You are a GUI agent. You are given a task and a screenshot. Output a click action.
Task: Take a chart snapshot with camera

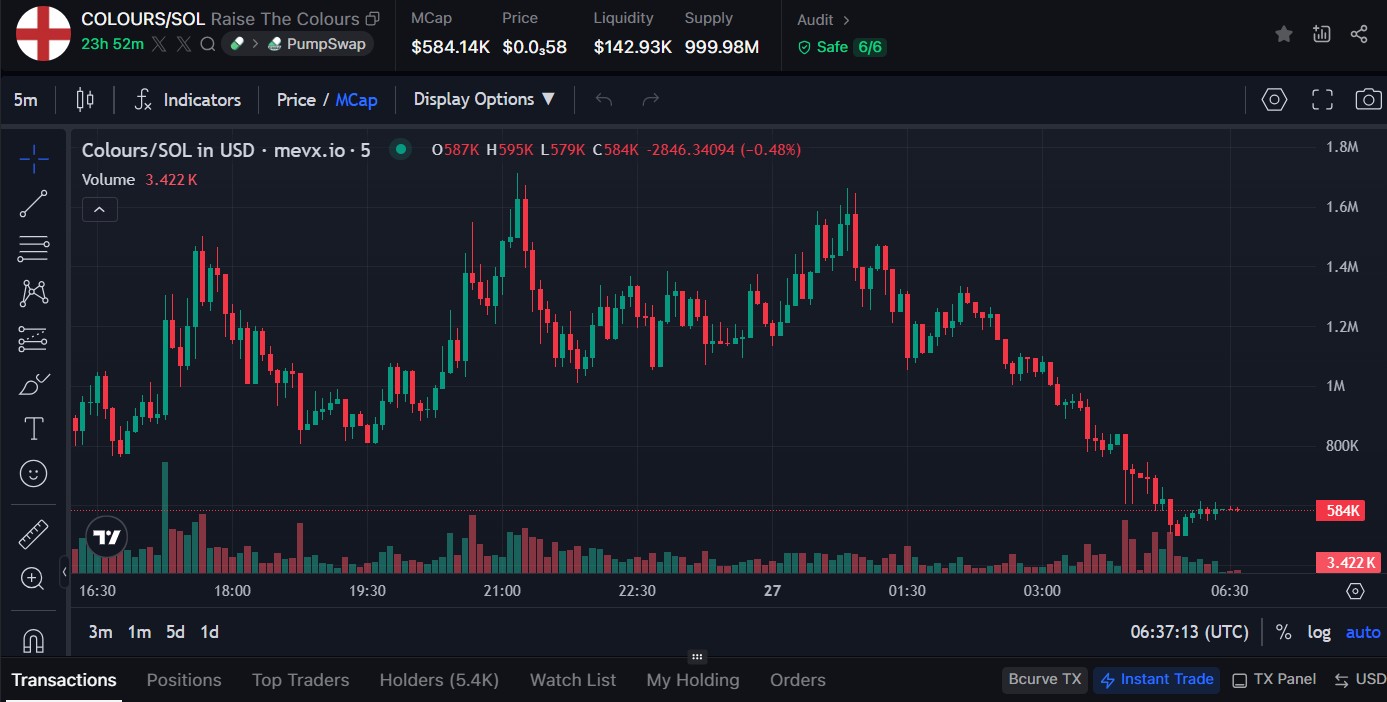click(x=1368, y=99)
